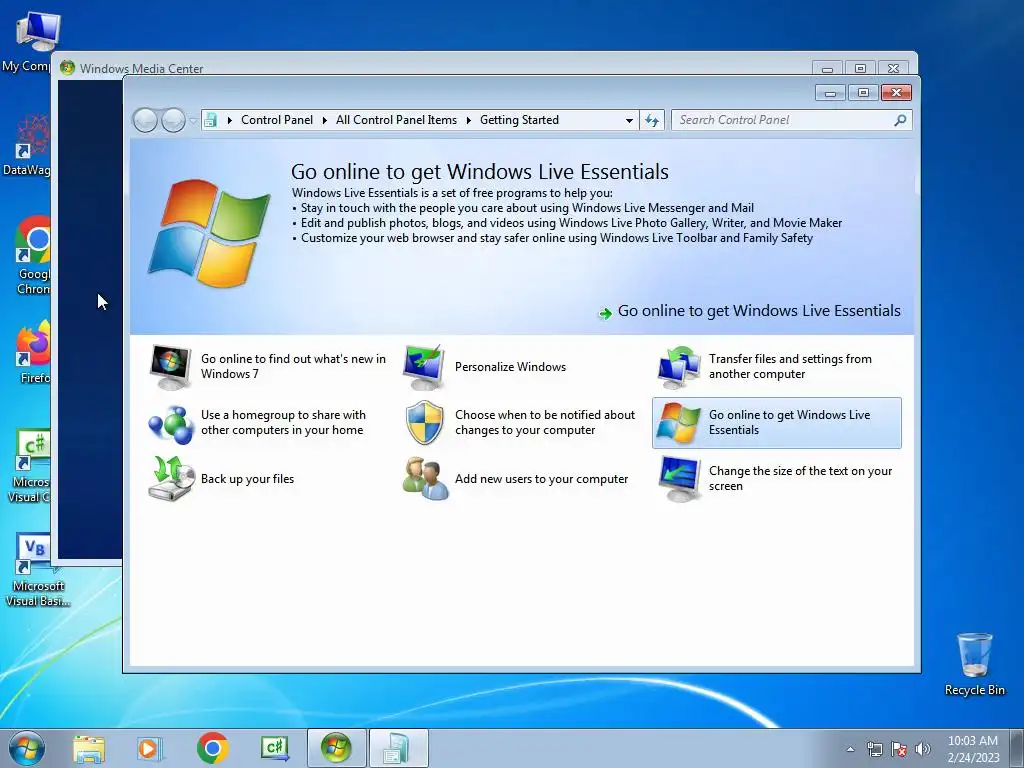Open the Personalize Windows text link
The width and height of the screenshot is (1024, 768).
click(510, 367)
